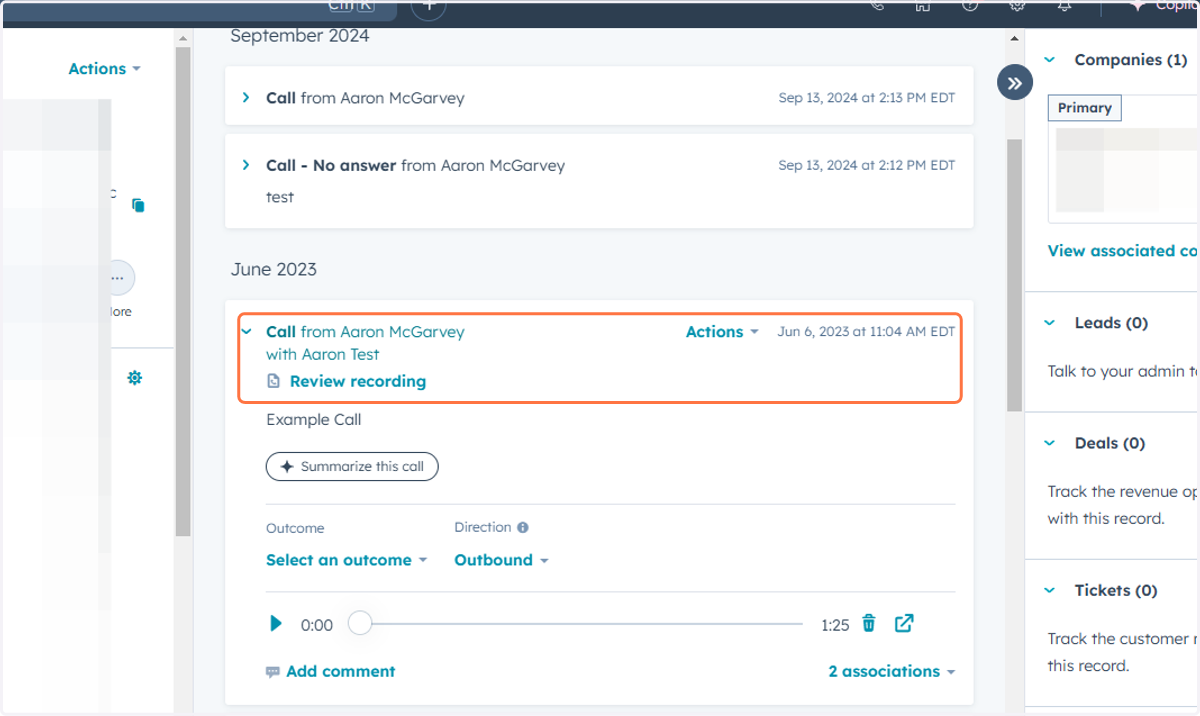Play the call recording
Viewport: 1200px width, 716px height.
pos(276,624)
